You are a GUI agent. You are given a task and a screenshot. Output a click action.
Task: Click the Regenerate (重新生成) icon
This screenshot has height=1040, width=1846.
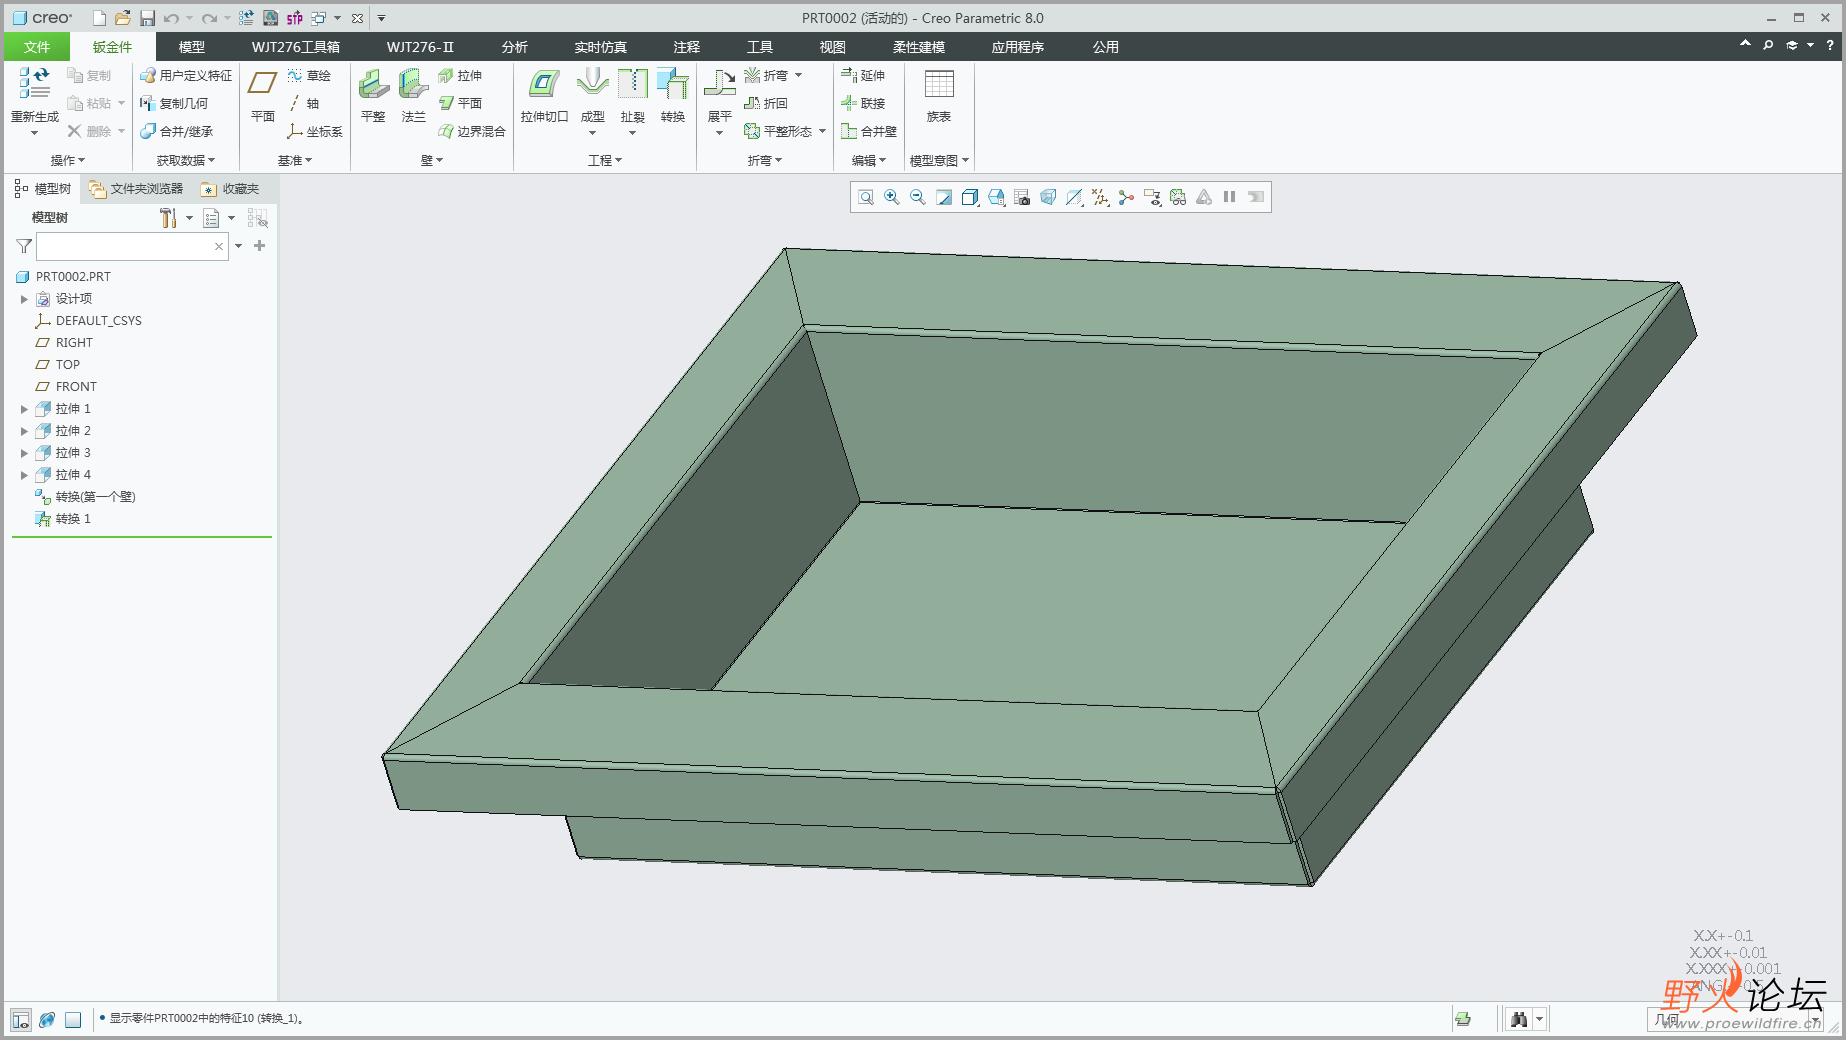(35, 83)
